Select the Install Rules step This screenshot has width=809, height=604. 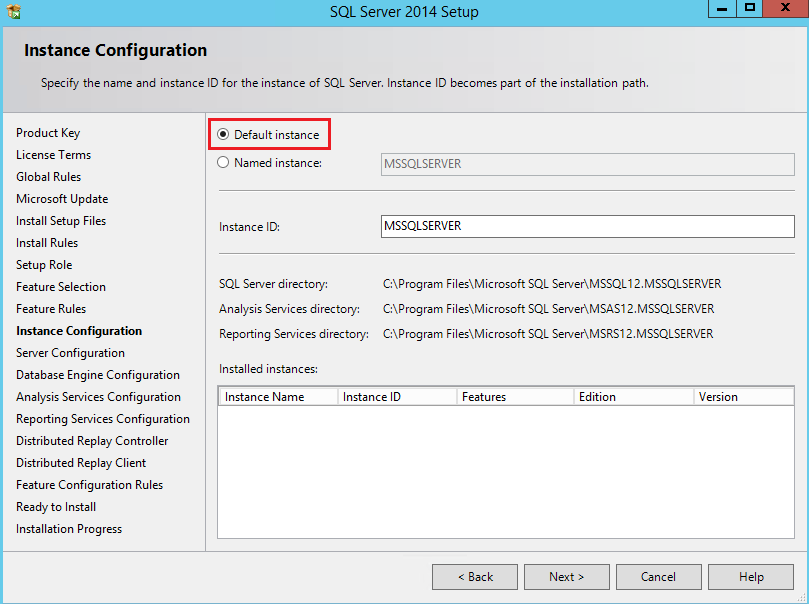(47, 243)
